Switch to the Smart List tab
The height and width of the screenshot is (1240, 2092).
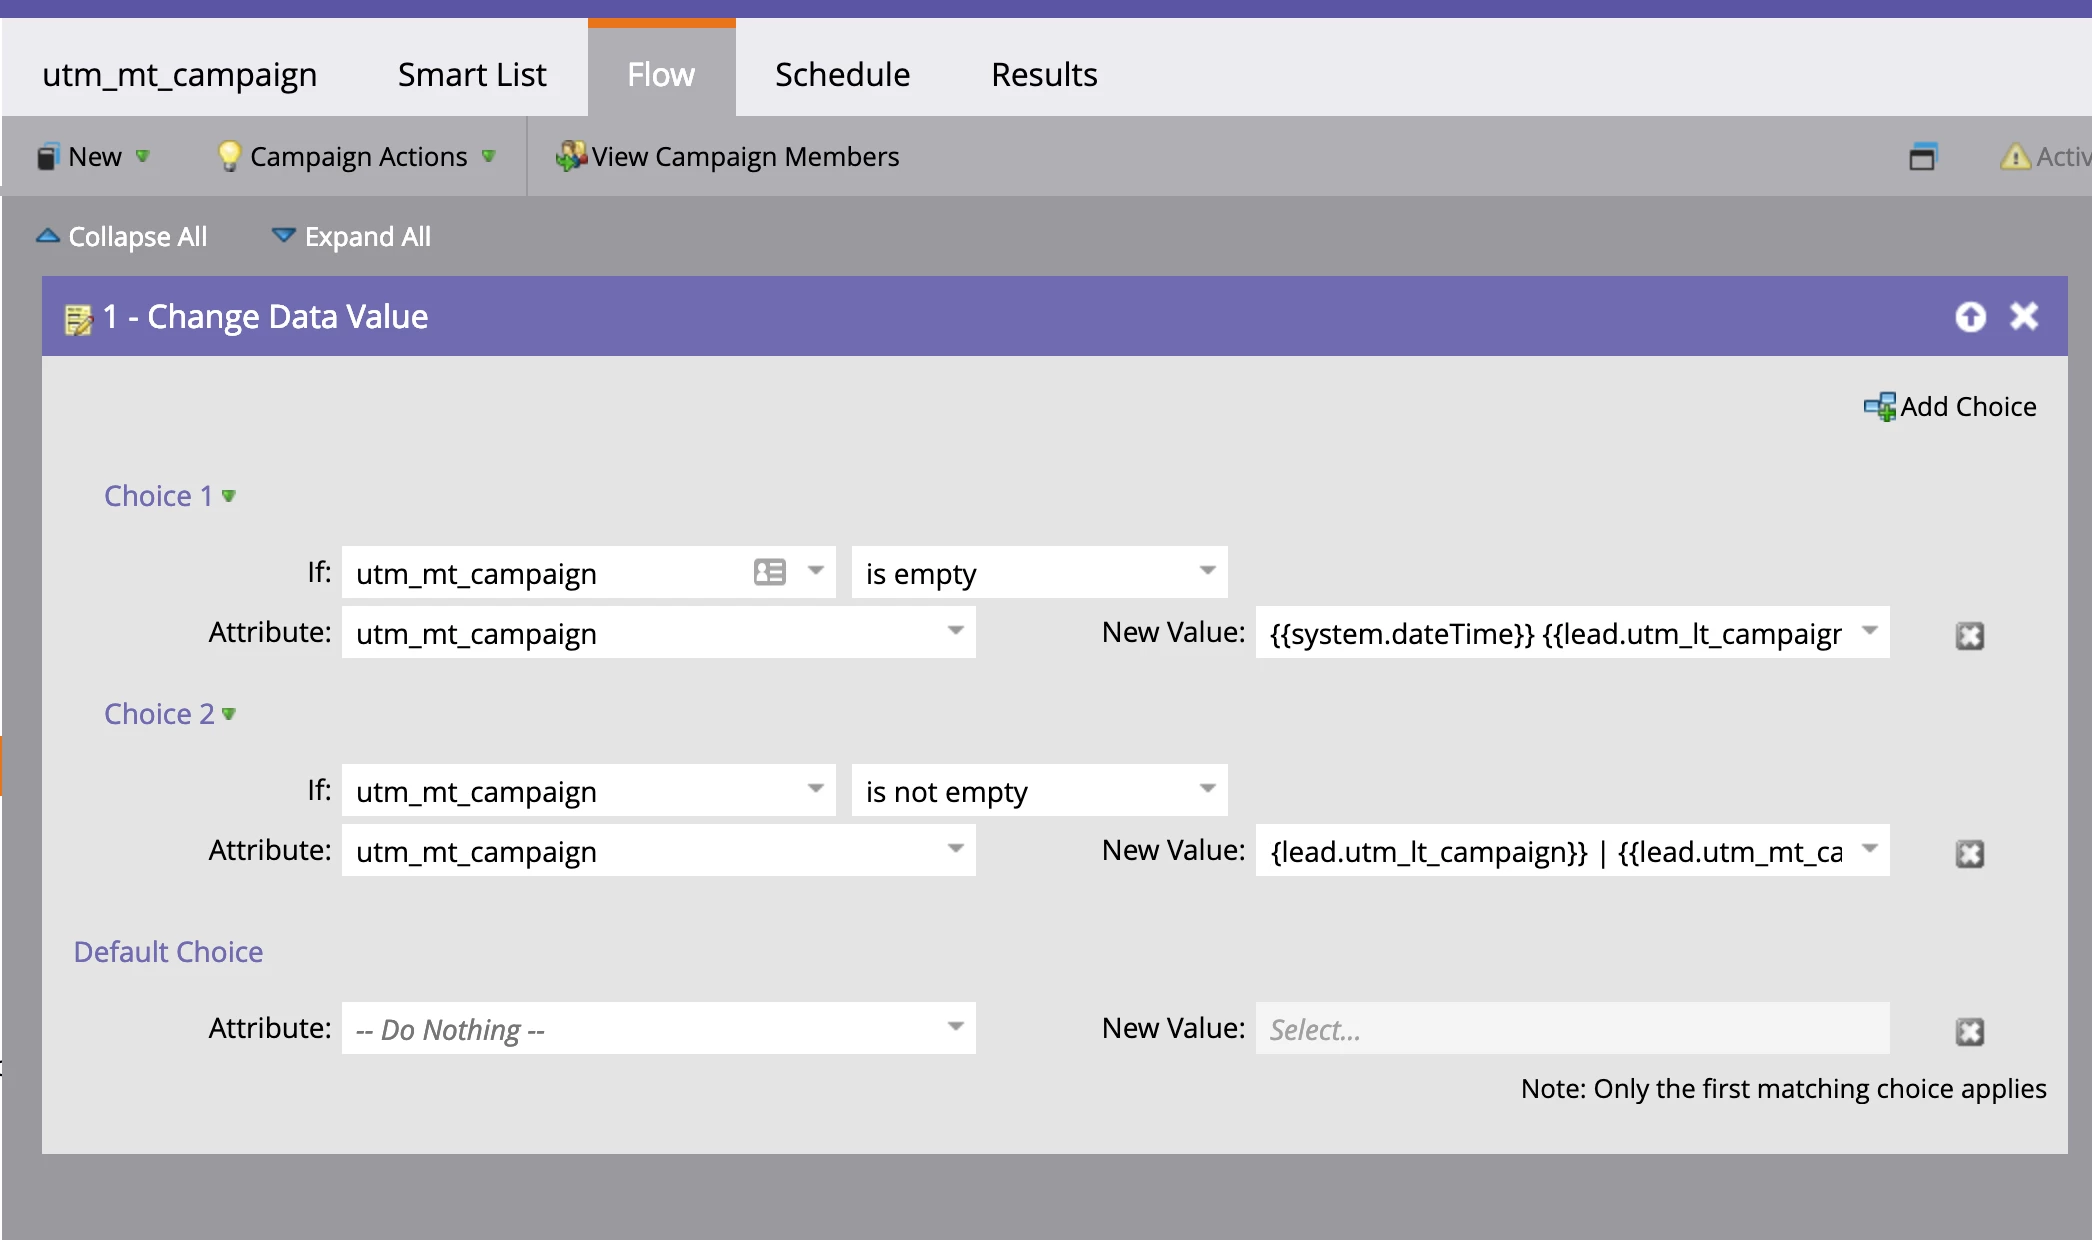click(472, 75)
